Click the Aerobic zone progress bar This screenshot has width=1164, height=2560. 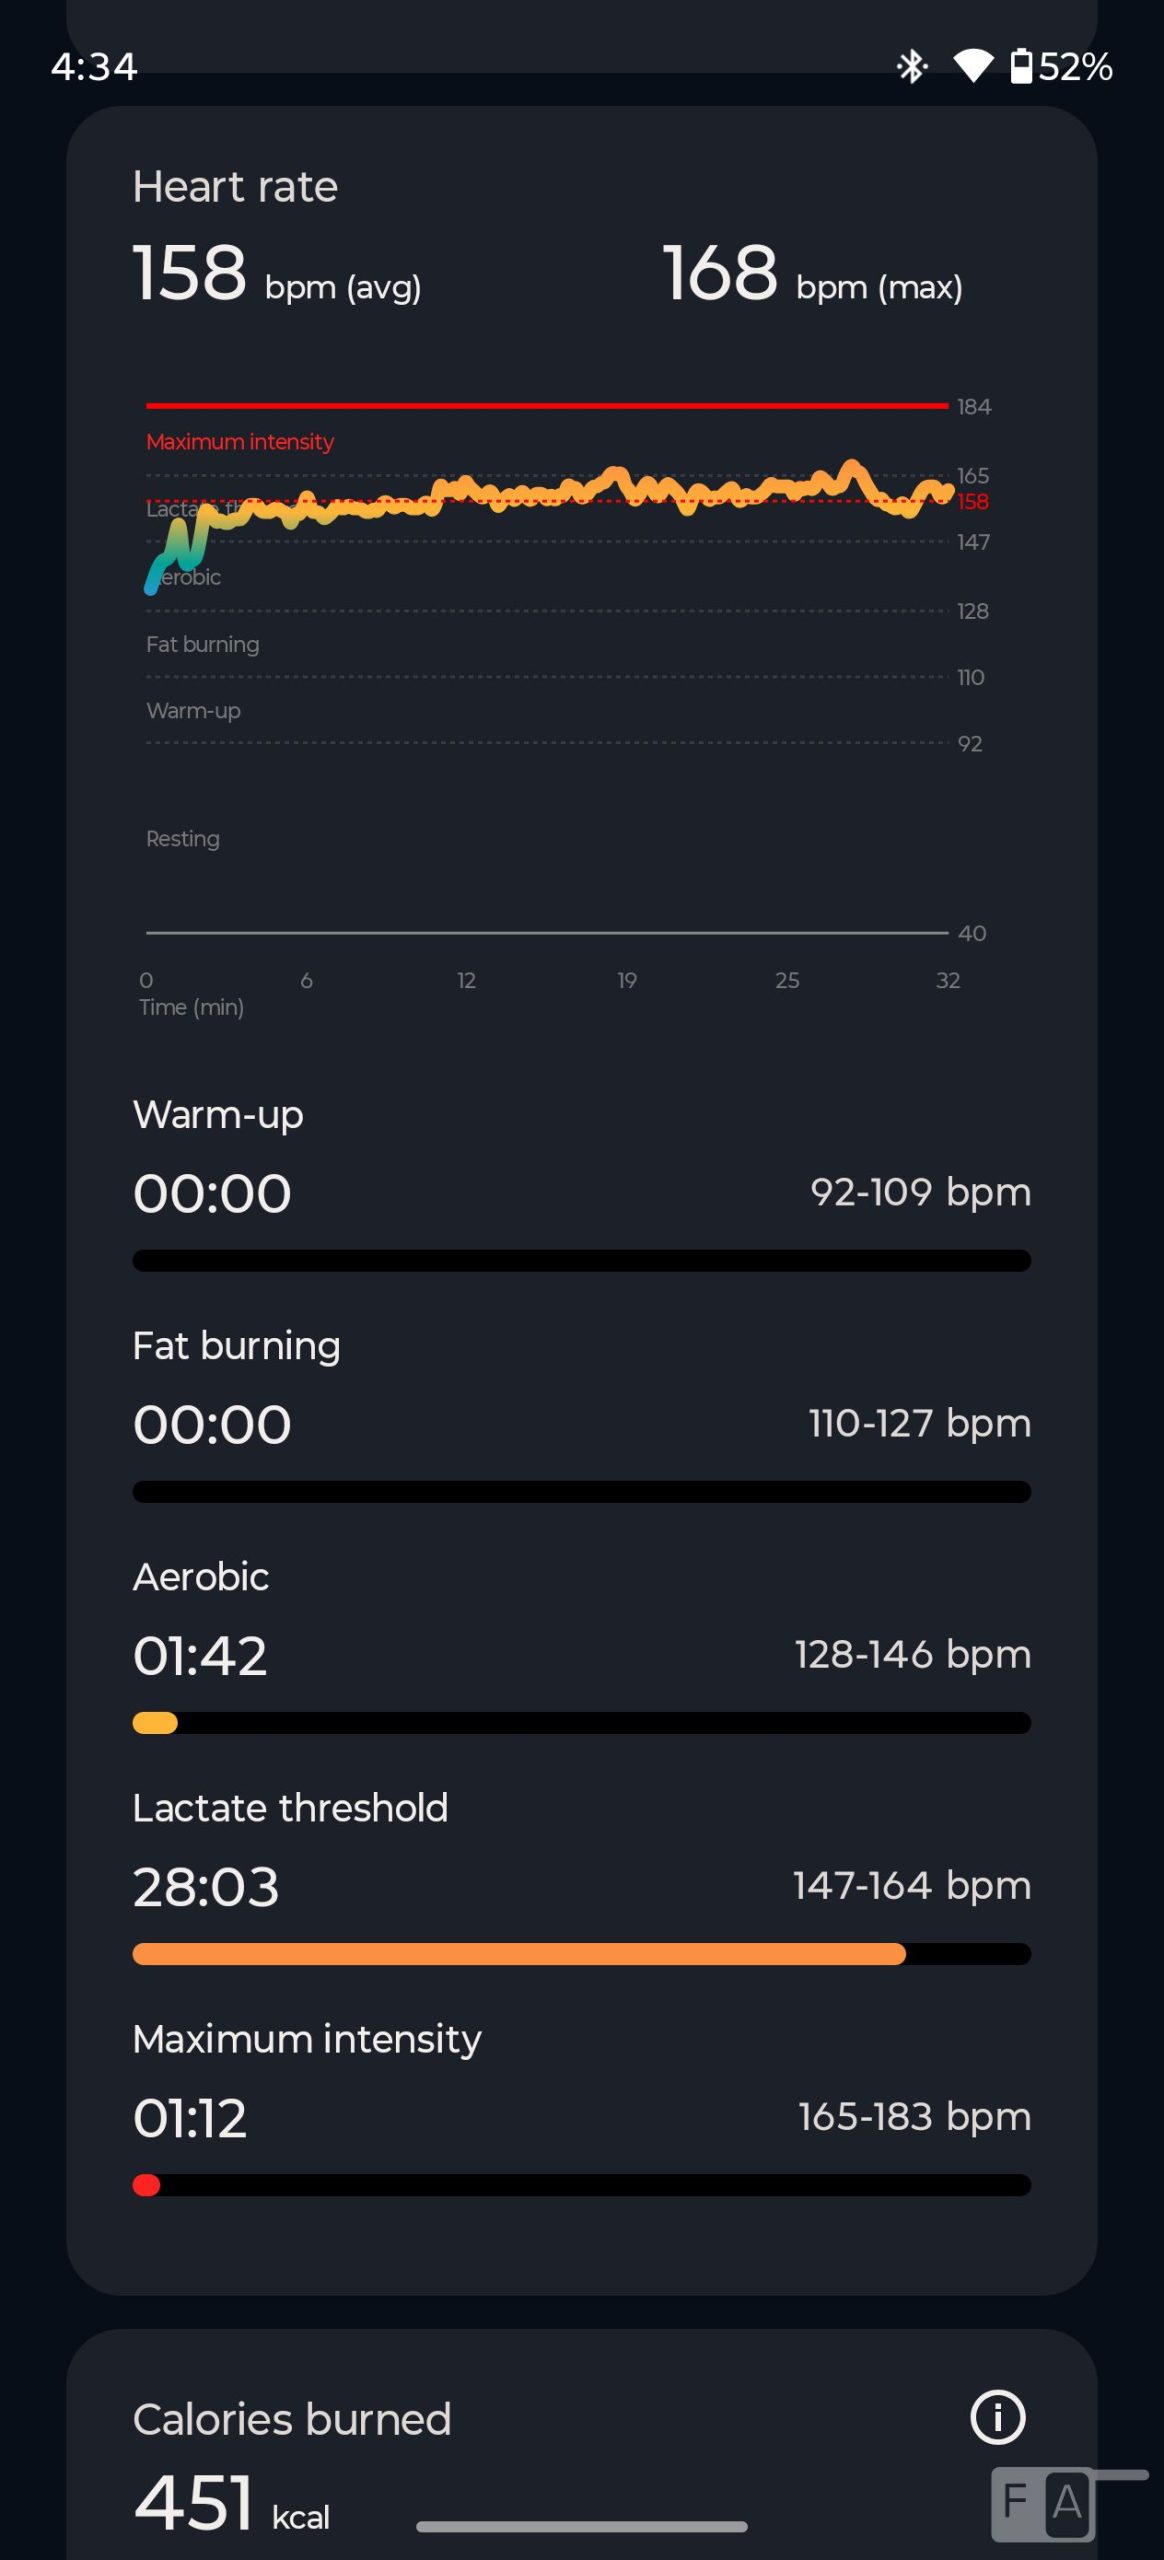tap(581, 1723)
